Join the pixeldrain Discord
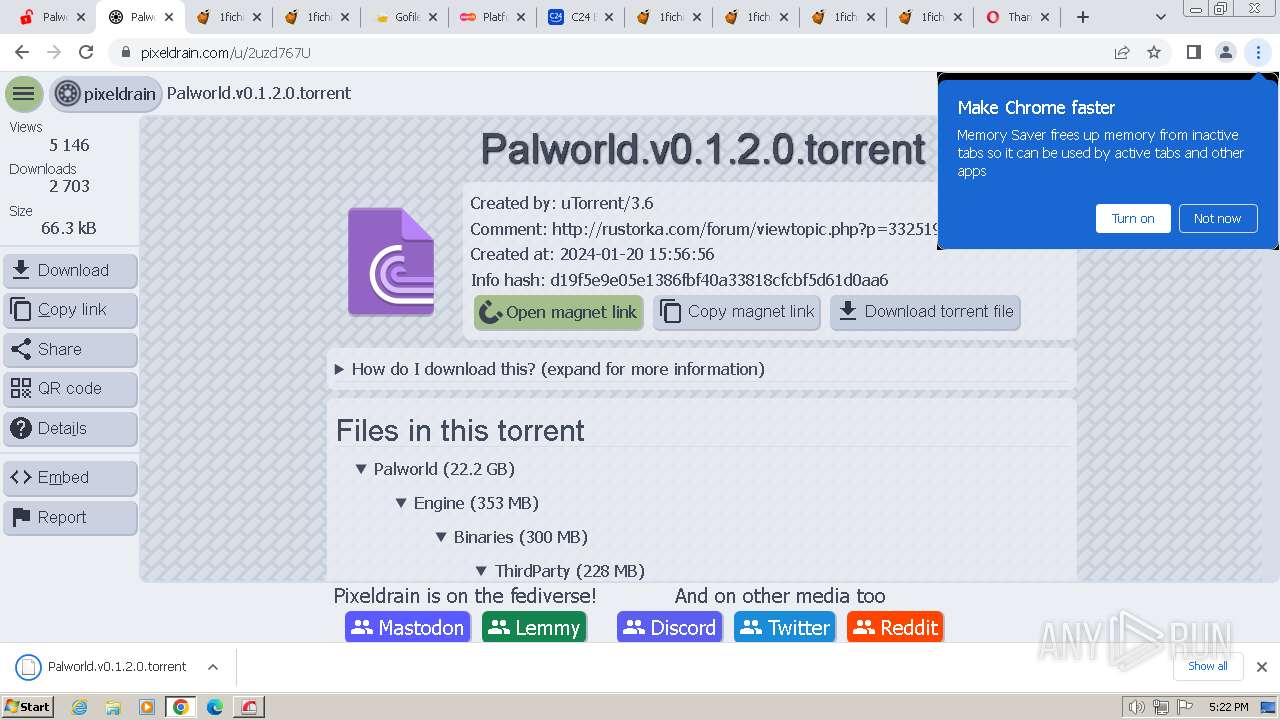Viewport: 1280px width, 720px height. tap(670, 628)
